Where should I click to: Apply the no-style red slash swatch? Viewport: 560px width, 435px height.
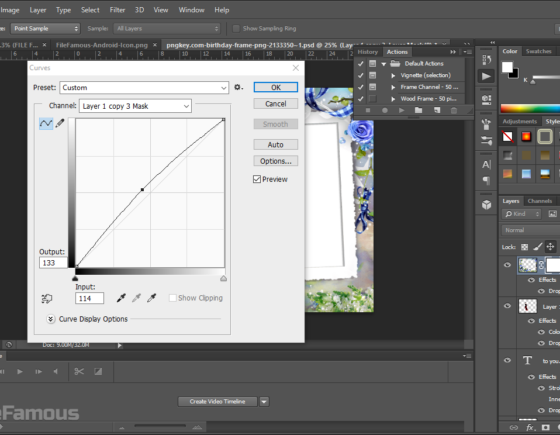pos(508,136)
